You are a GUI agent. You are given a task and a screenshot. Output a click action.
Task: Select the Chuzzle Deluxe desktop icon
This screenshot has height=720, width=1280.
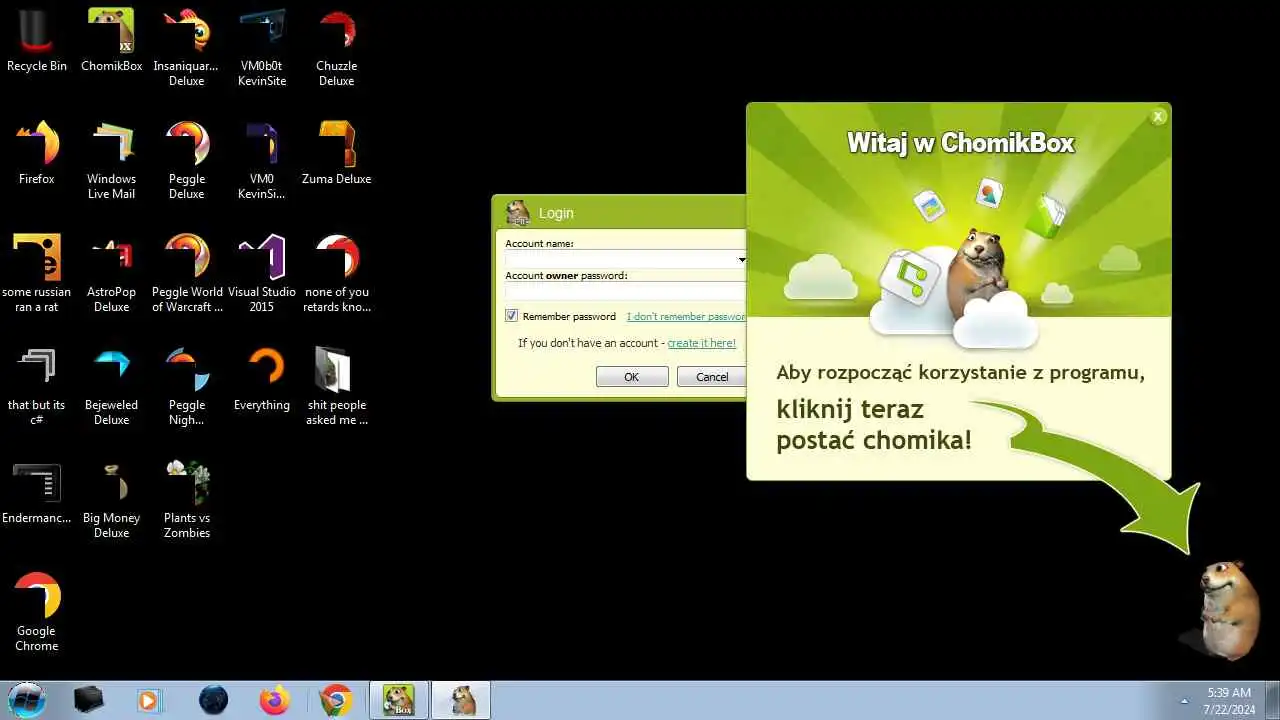pos(337,49)
